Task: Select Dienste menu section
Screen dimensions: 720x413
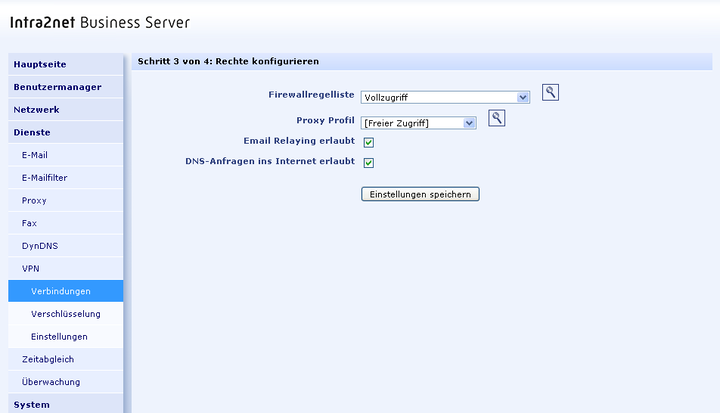Action: point(66,132)
